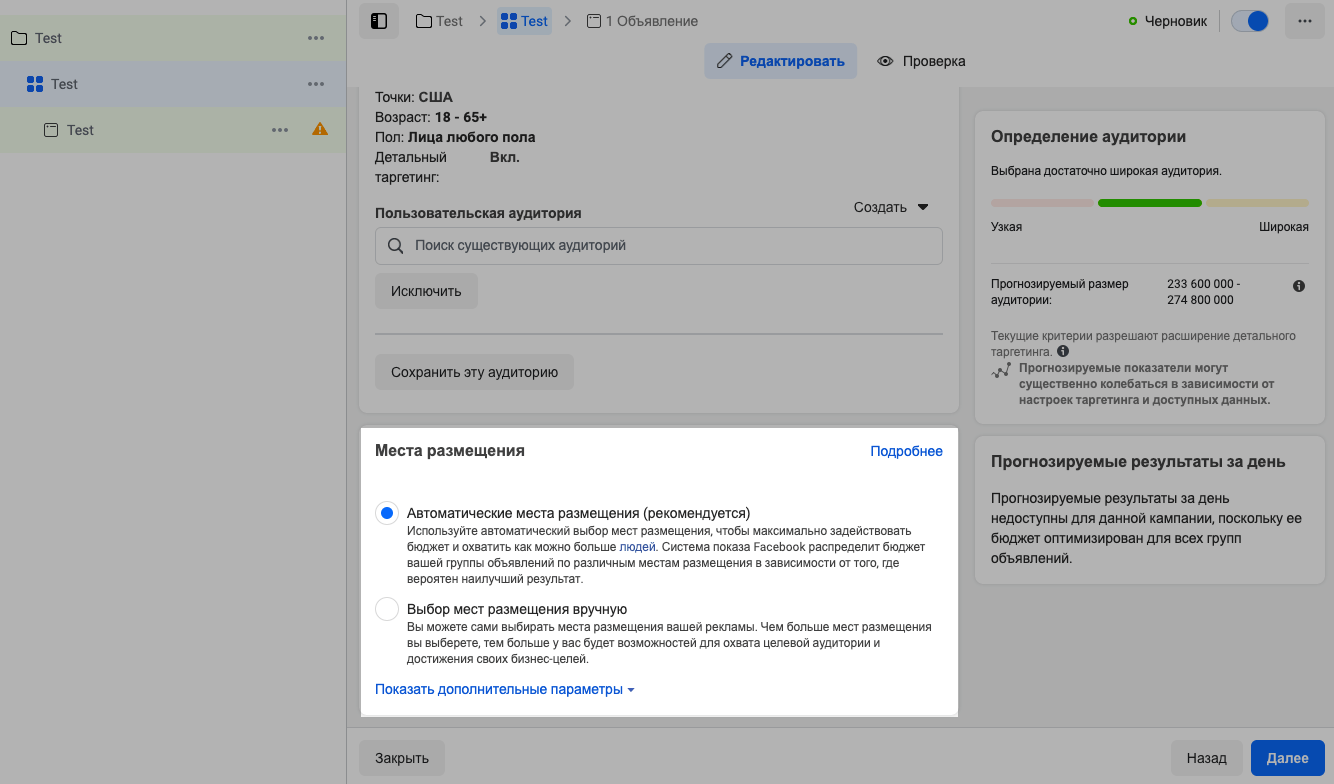Open the top-right more options button
Image resolution: width=1334 pixels, height=784 pixels.
pyautogui.click(x=1304, y=21)
